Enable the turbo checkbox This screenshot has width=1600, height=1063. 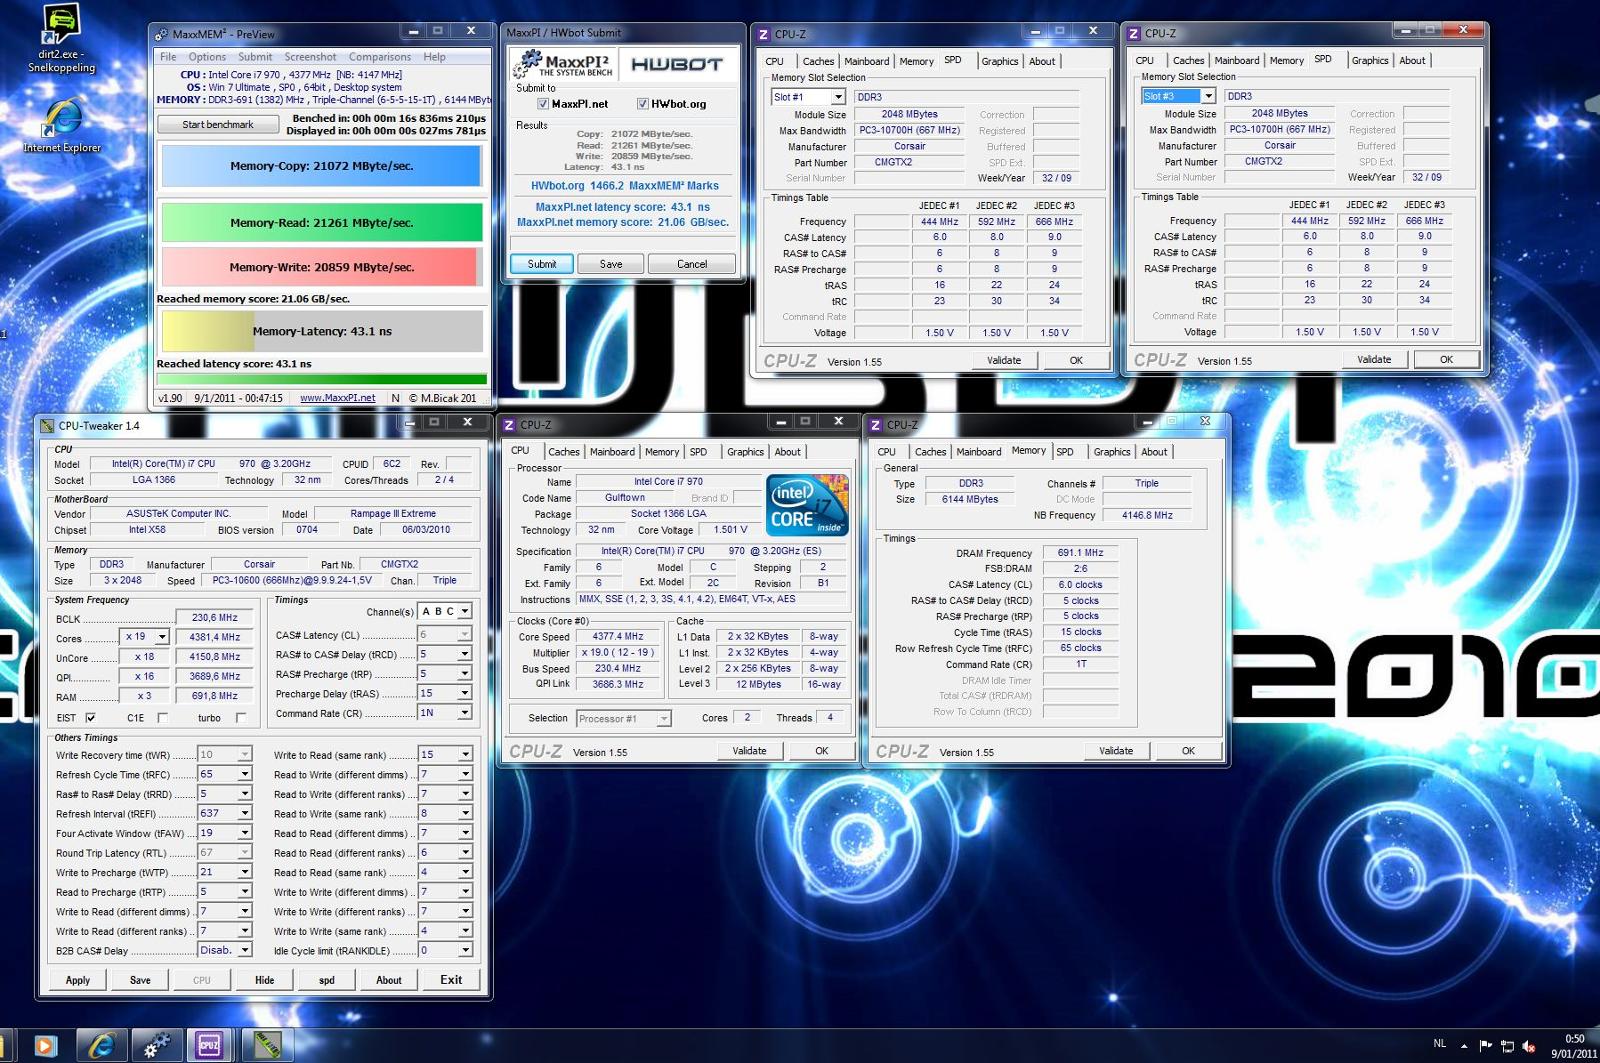[x=240, y=718]
